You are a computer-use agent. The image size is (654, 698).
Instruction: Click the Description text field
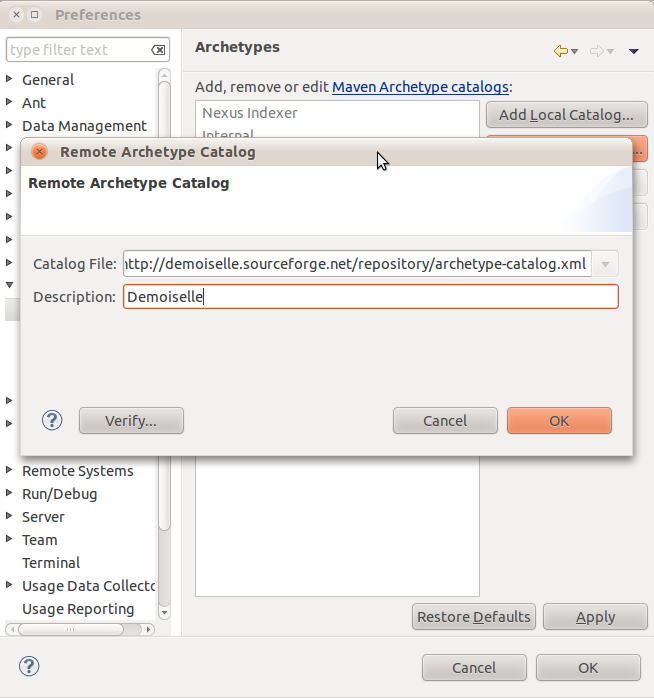pyautogui.click(x=370, y=297)
